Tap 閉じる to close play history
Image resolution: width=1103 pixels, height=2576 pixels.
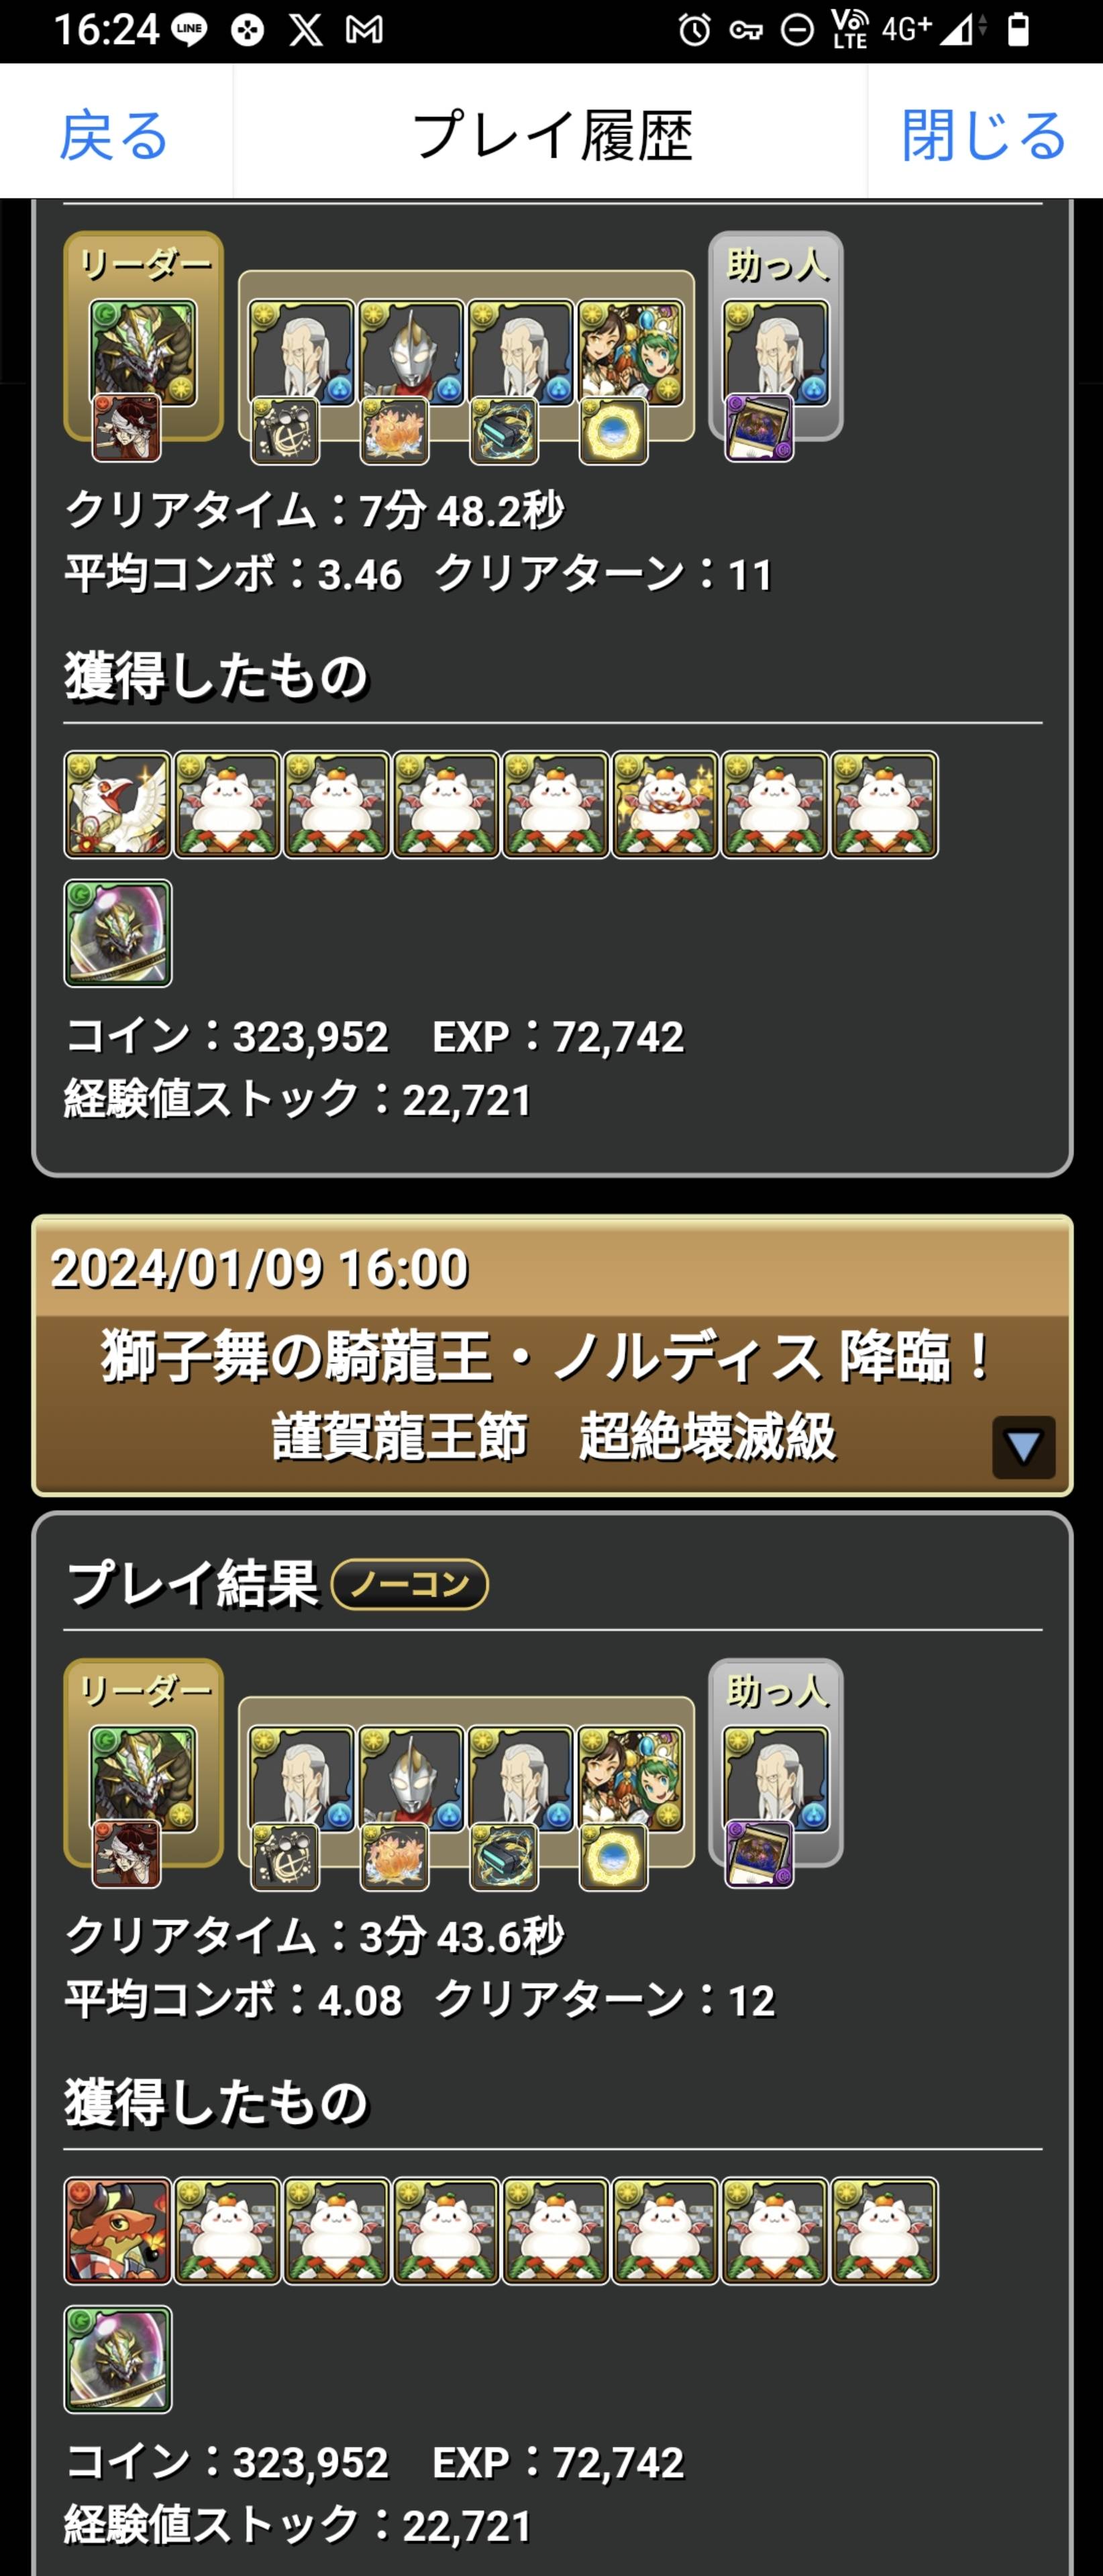(x=984, y=135)
